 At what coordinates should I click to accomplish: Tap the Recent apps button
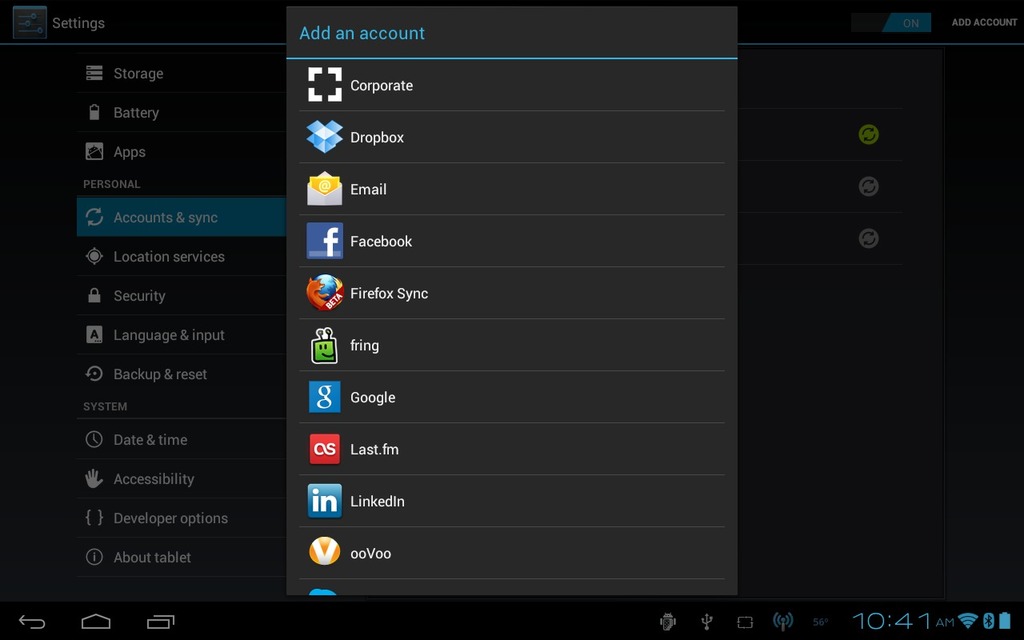click(161, 622)
